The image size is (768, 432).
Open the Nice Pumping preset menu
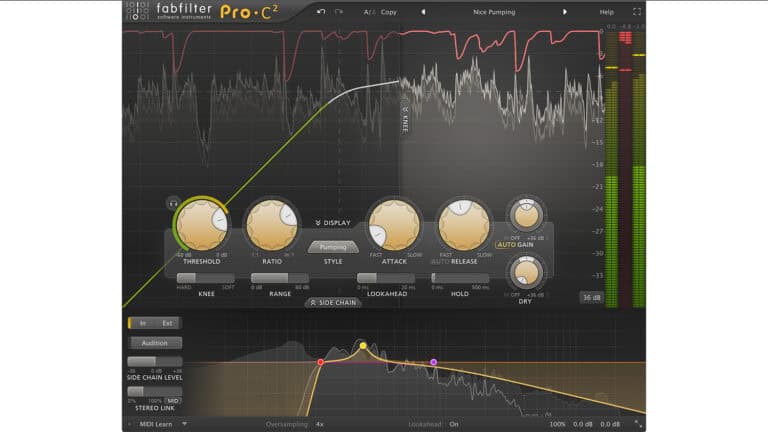(494, 12)
